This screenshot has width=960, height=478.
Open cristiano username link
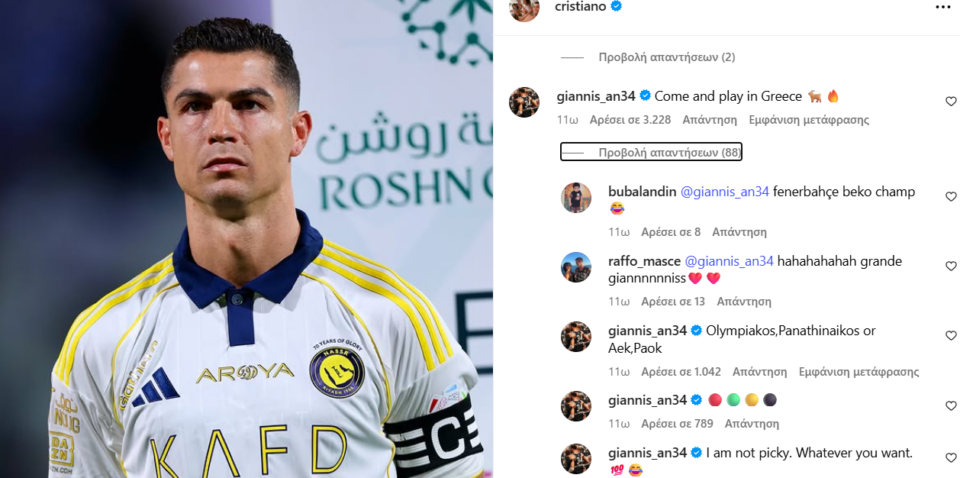(580, 6)
